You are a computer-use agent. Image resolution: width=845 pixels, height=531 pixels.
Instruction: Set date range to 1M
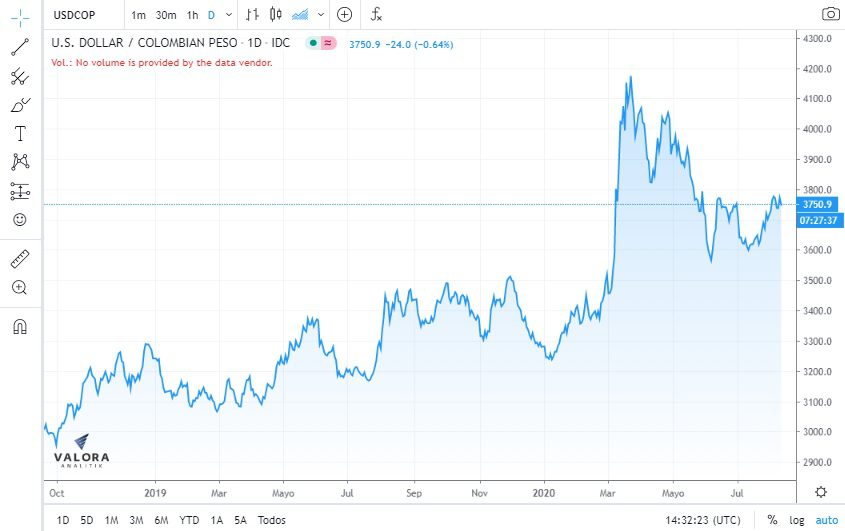click(x=111, y=520)
